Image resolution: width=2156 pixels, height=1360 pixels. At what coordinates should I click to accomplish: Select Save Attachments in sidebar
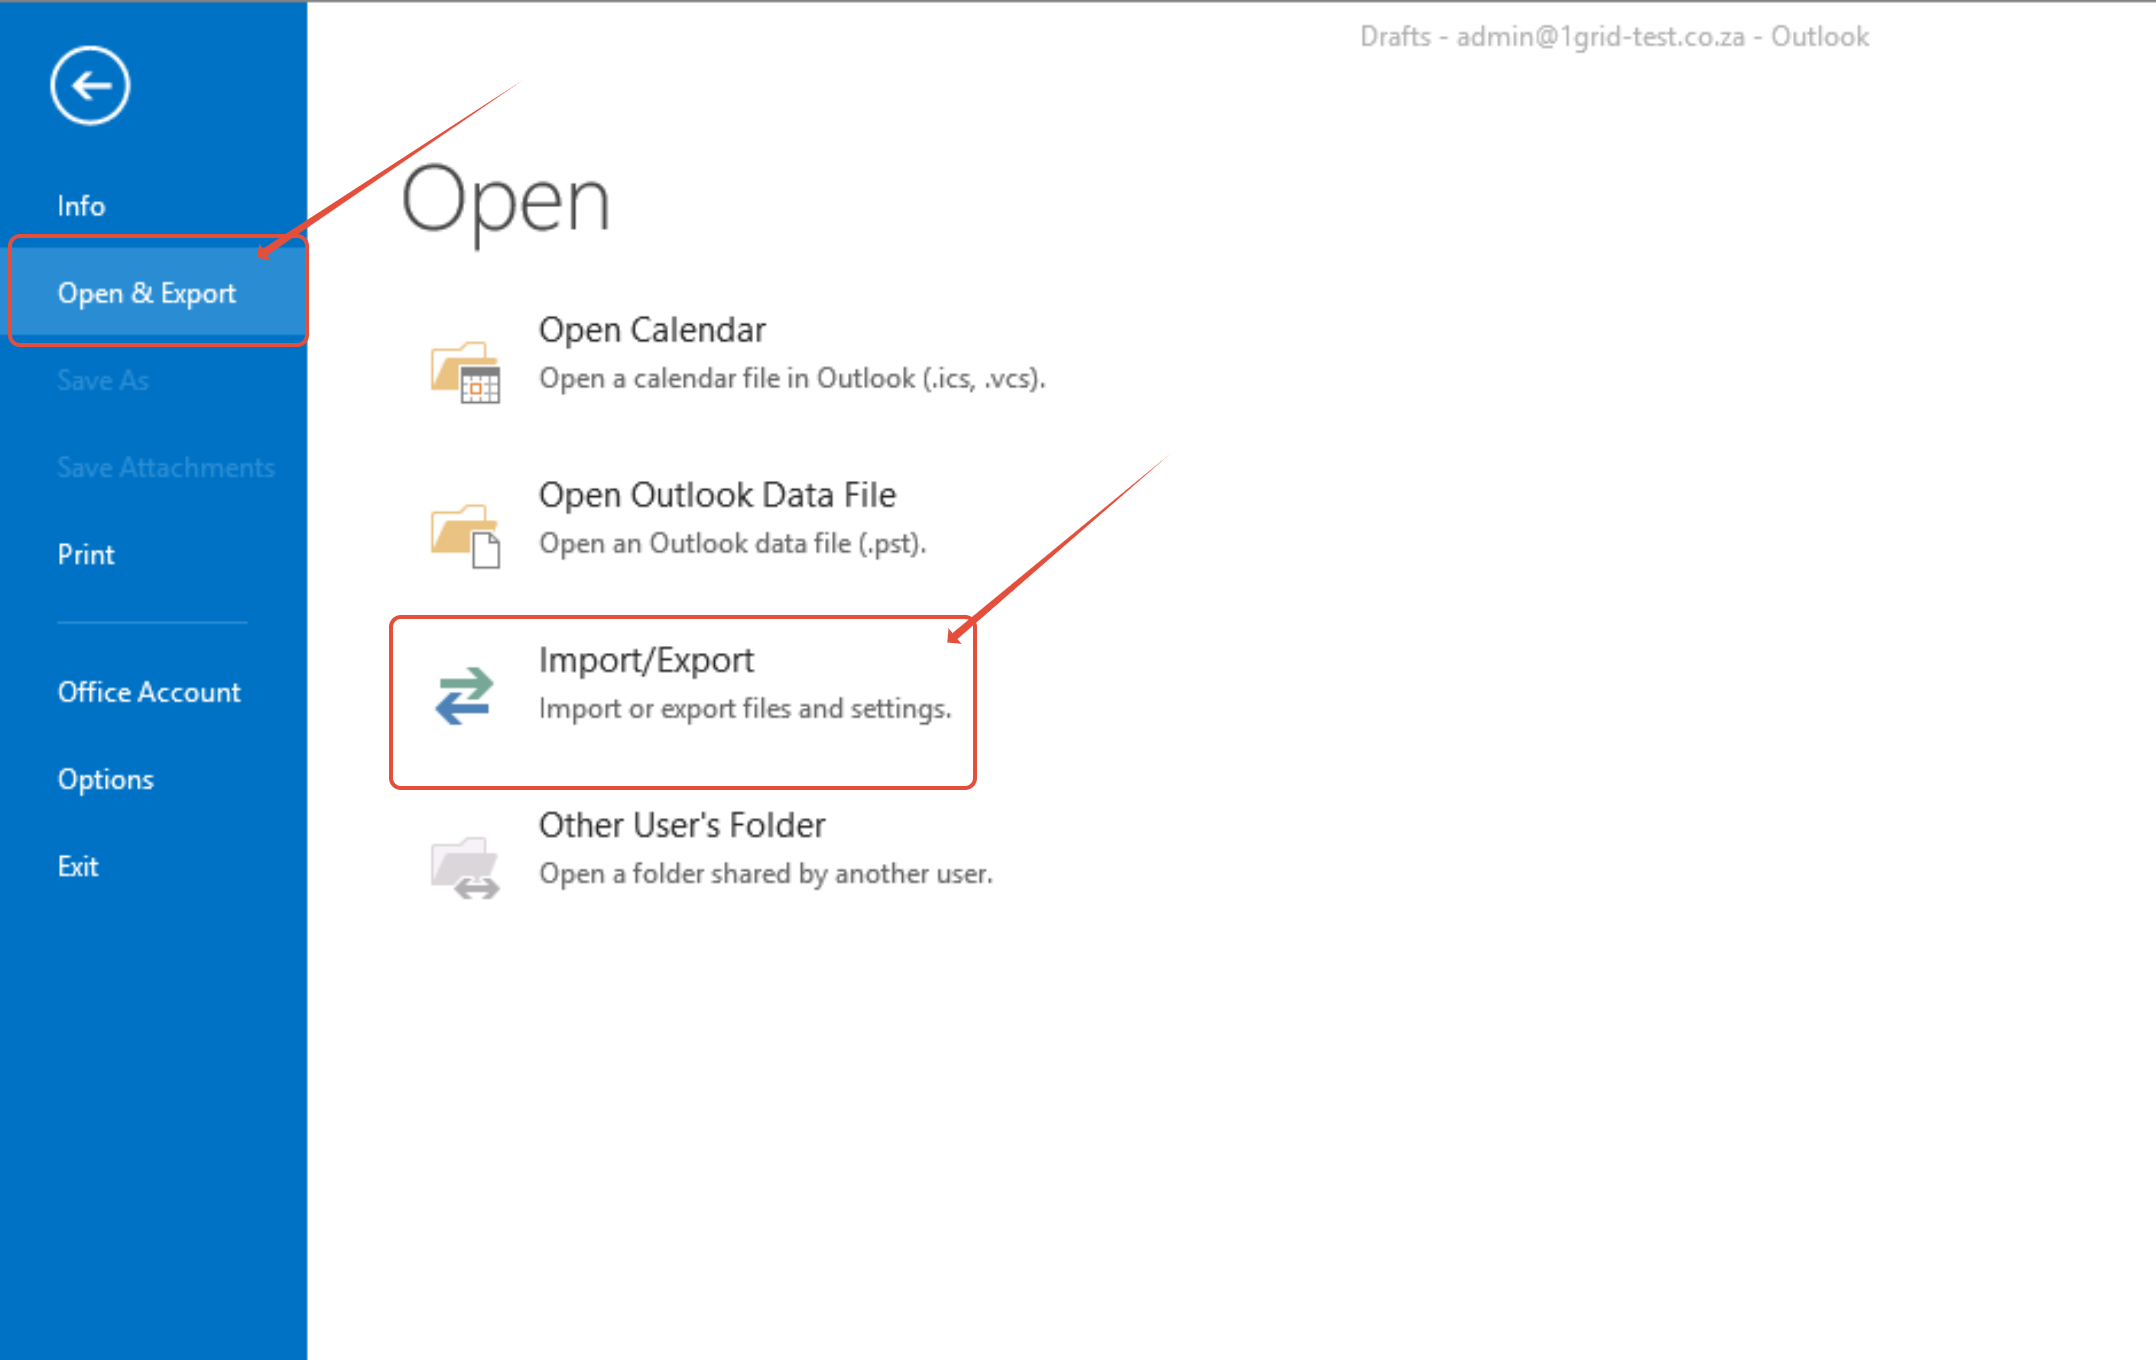pyautogui.click(x=166, y=467)
